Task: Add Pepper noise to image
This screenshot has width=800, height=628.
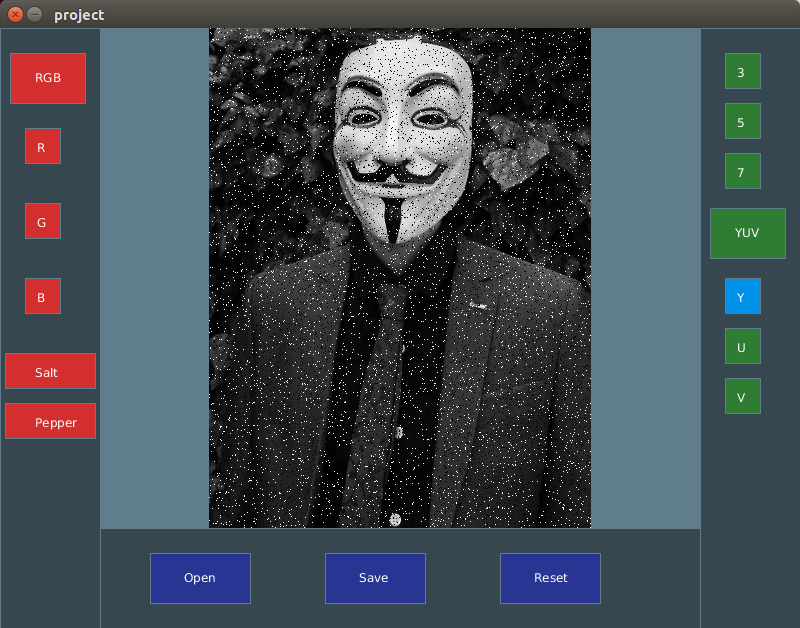Action: 51,421
